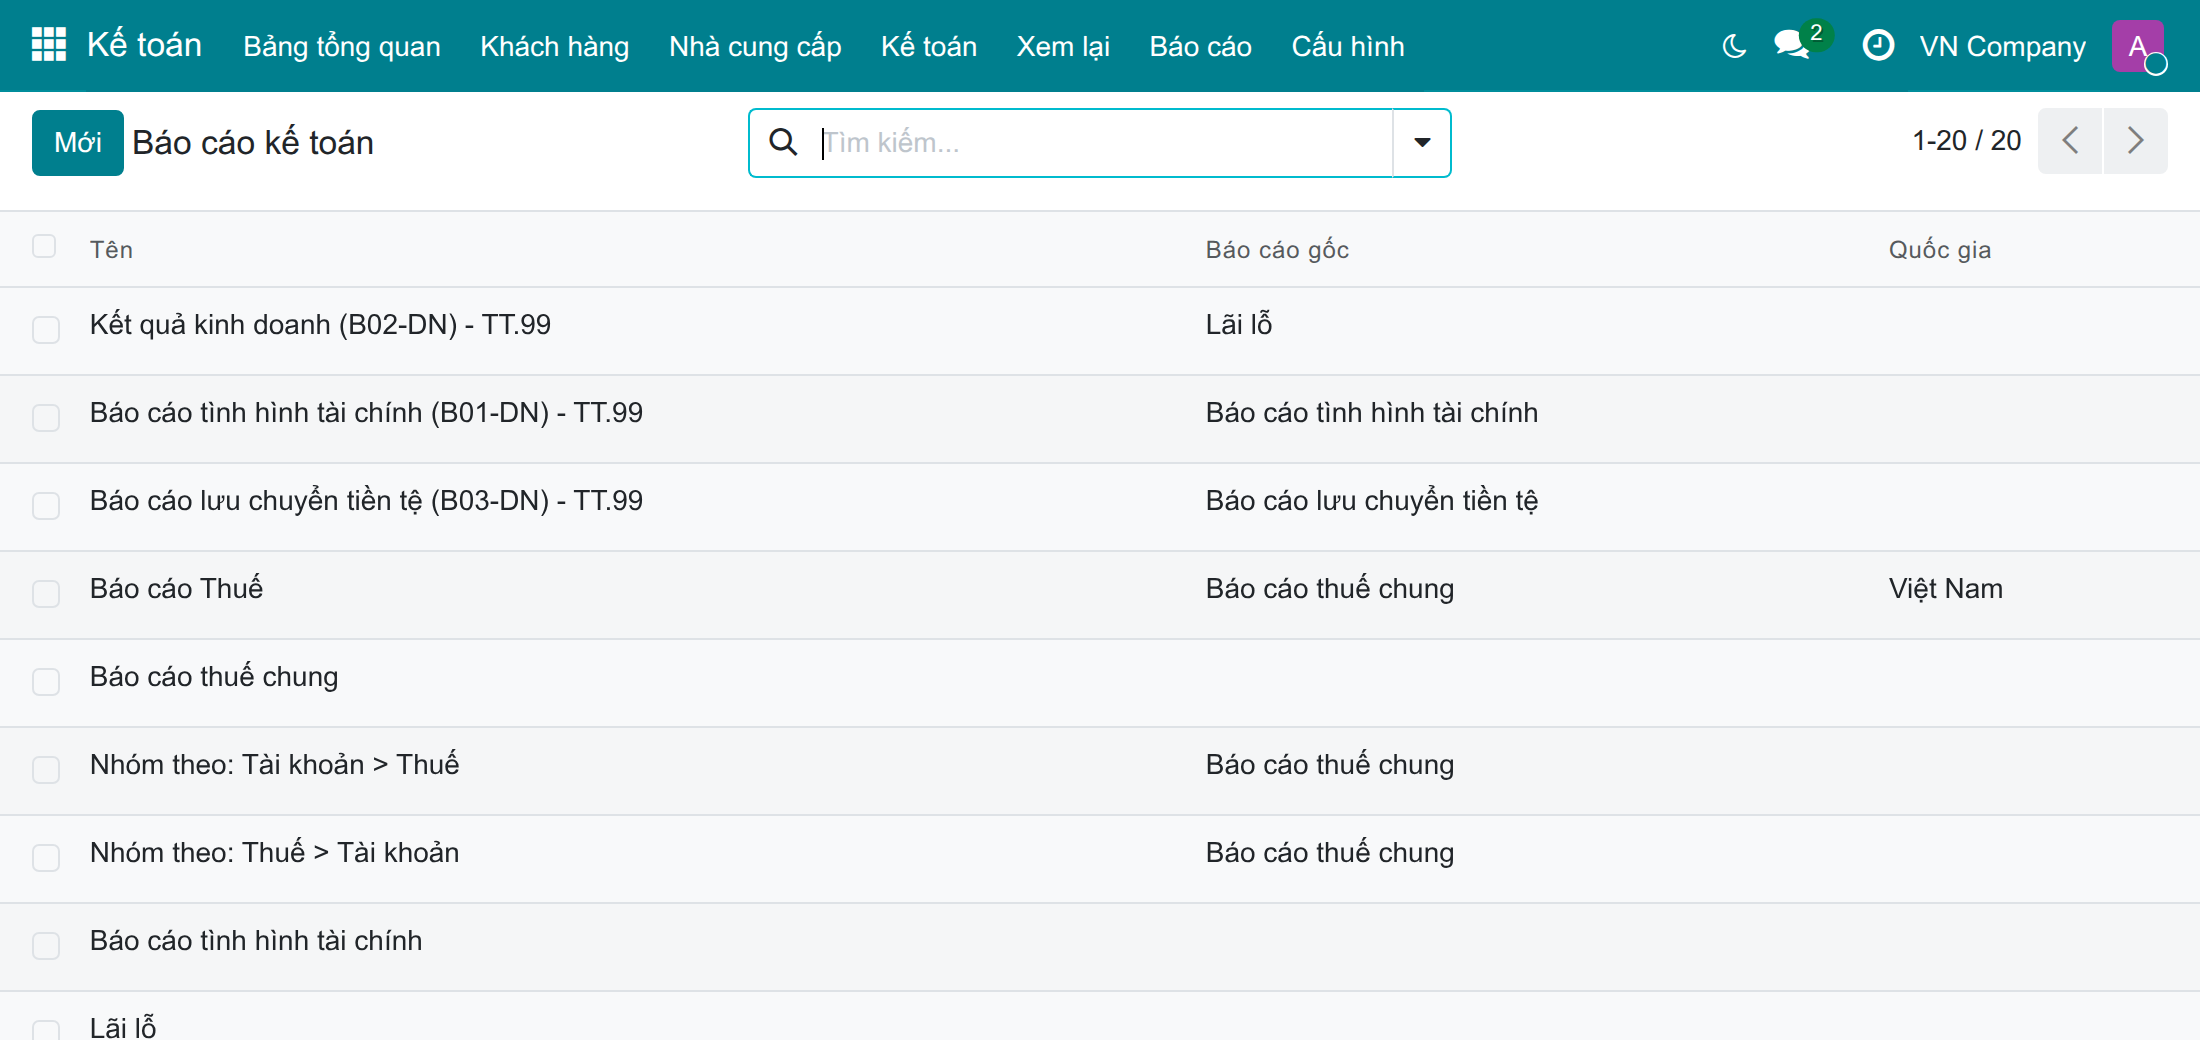
Task: Expand the search filter options dropdown
Action: click(1421, 142)
